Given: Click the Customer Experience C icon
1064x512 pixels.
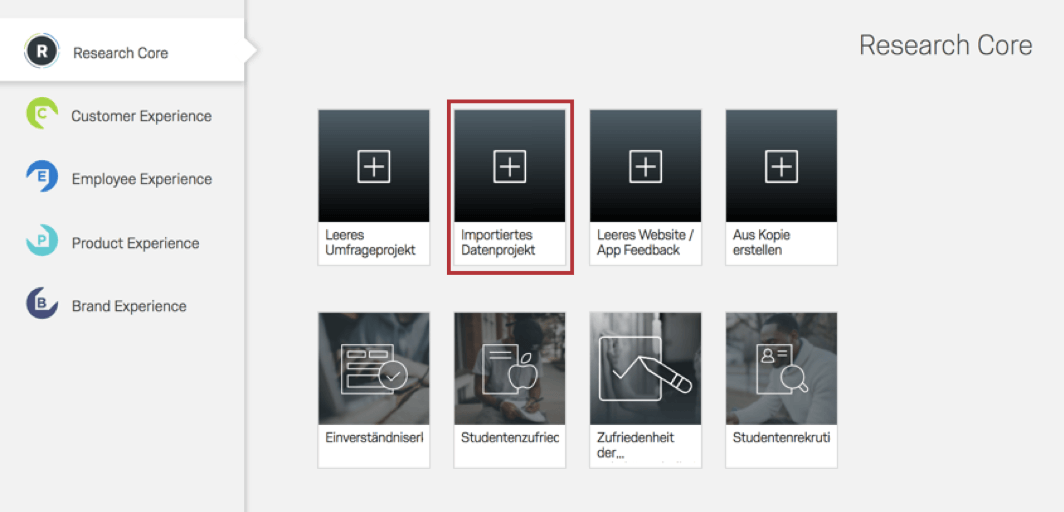Looking at the screenshot, I should tap(41, 113).
